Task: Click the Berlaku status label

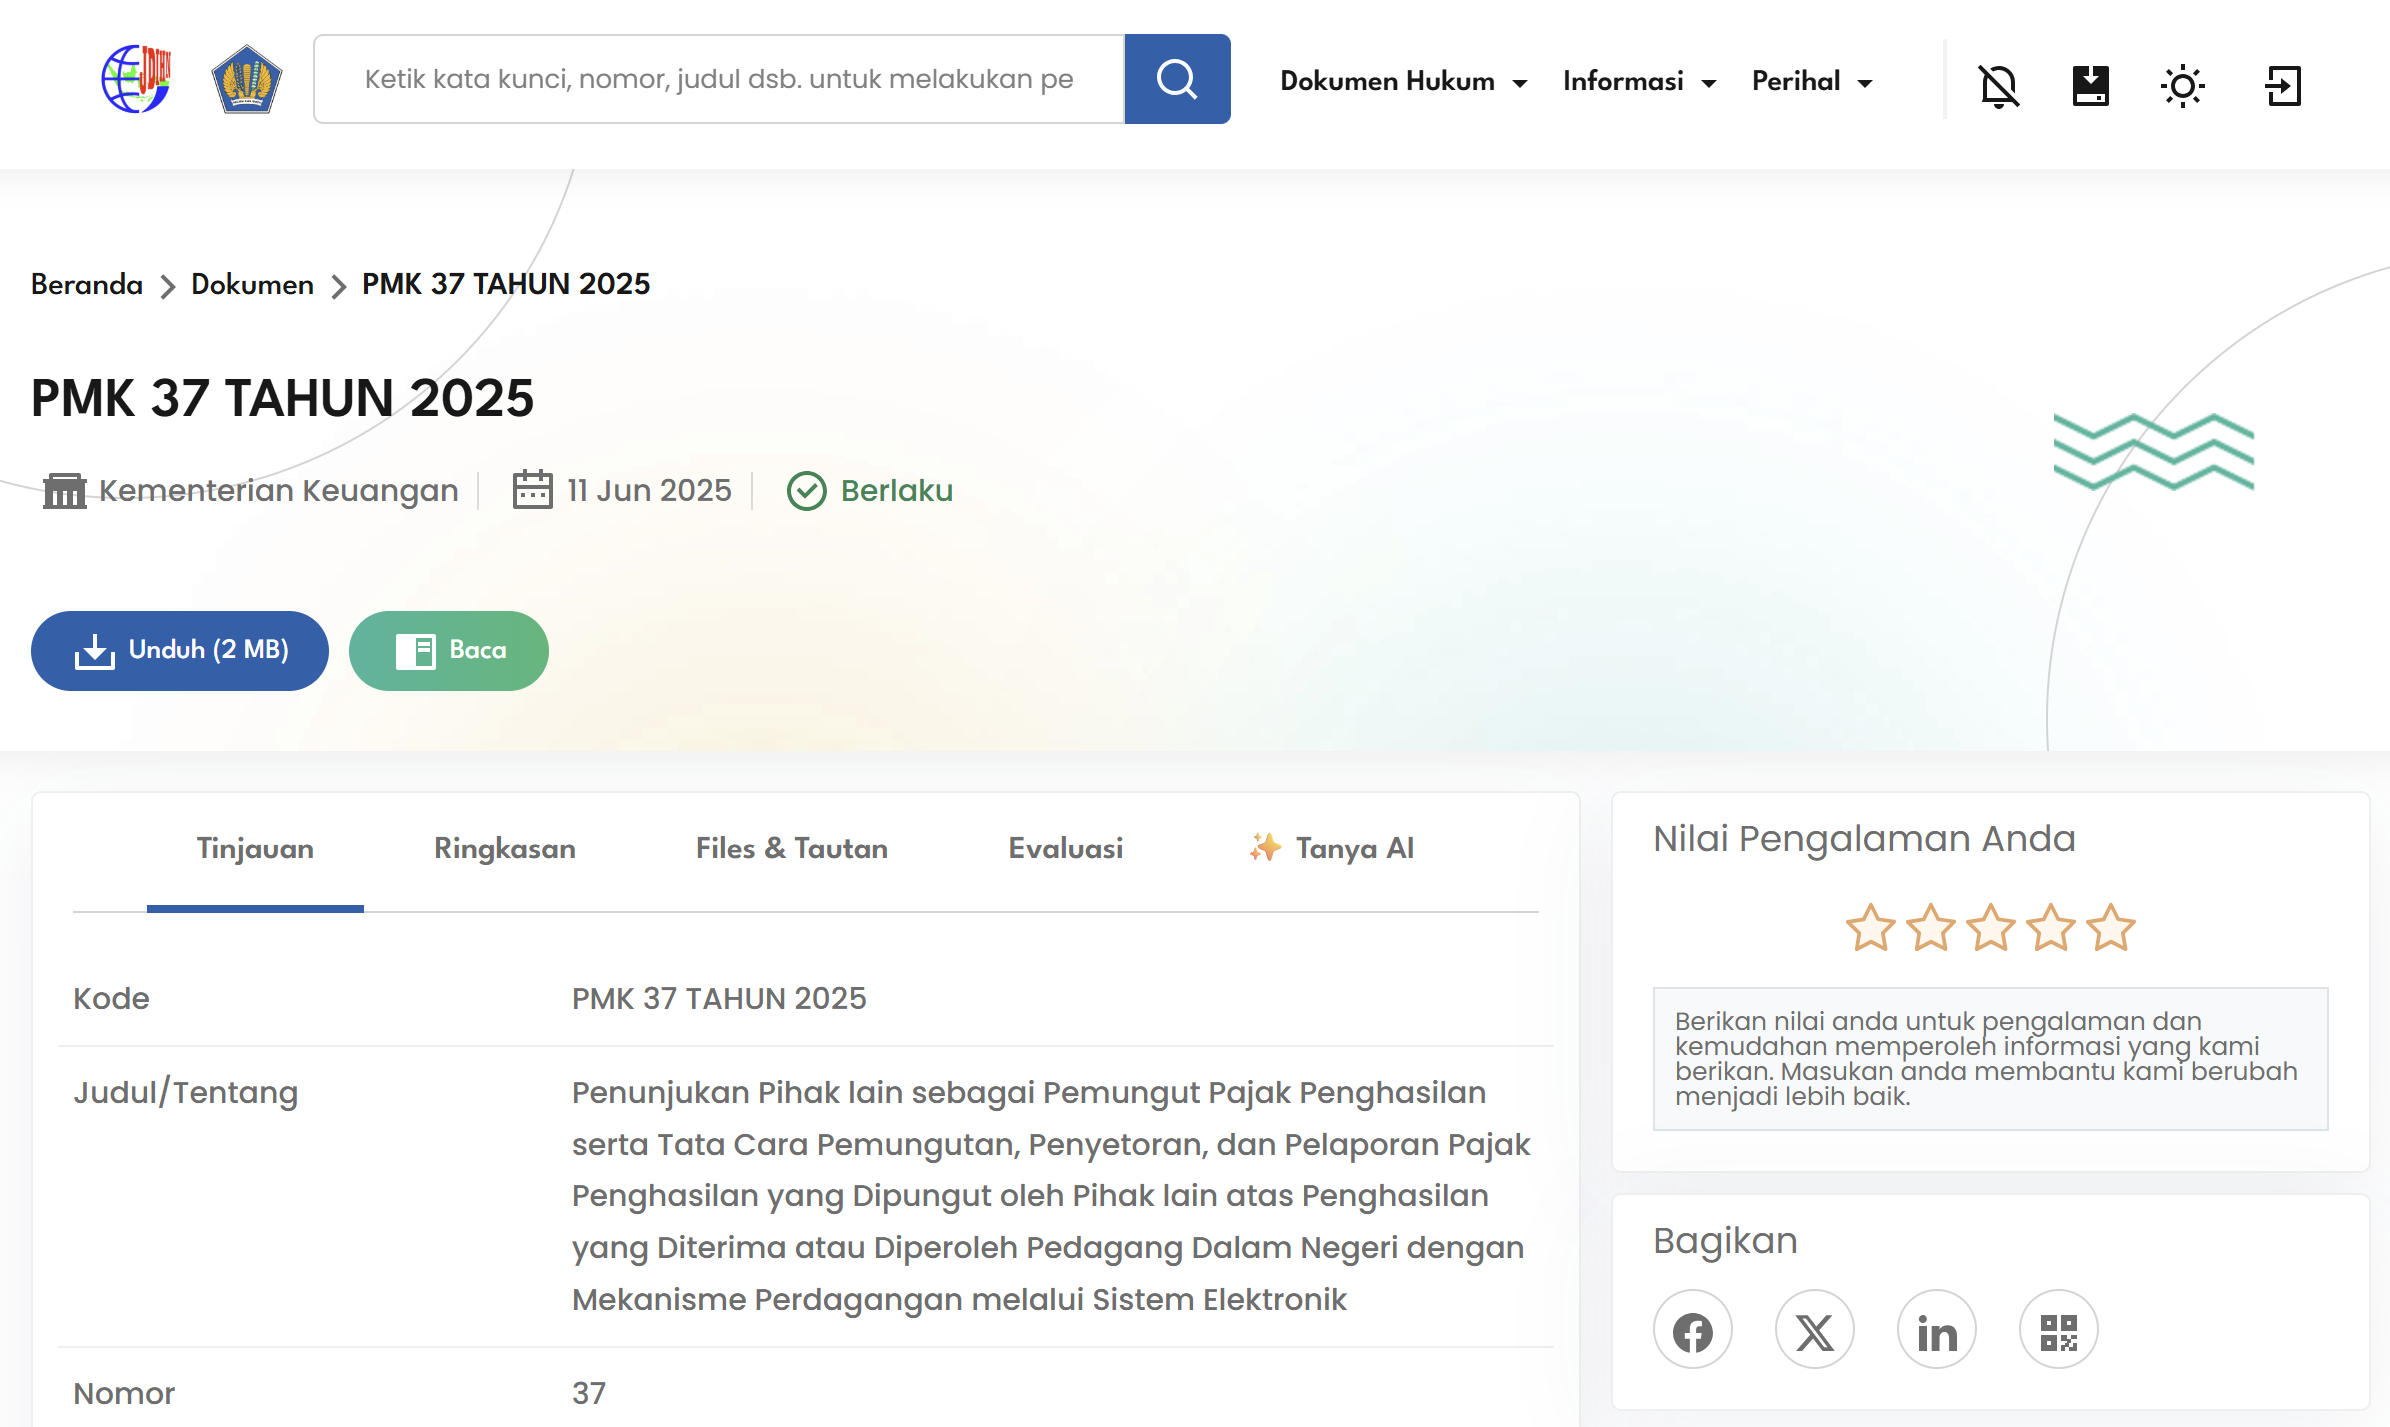Action: coord(897,491)
